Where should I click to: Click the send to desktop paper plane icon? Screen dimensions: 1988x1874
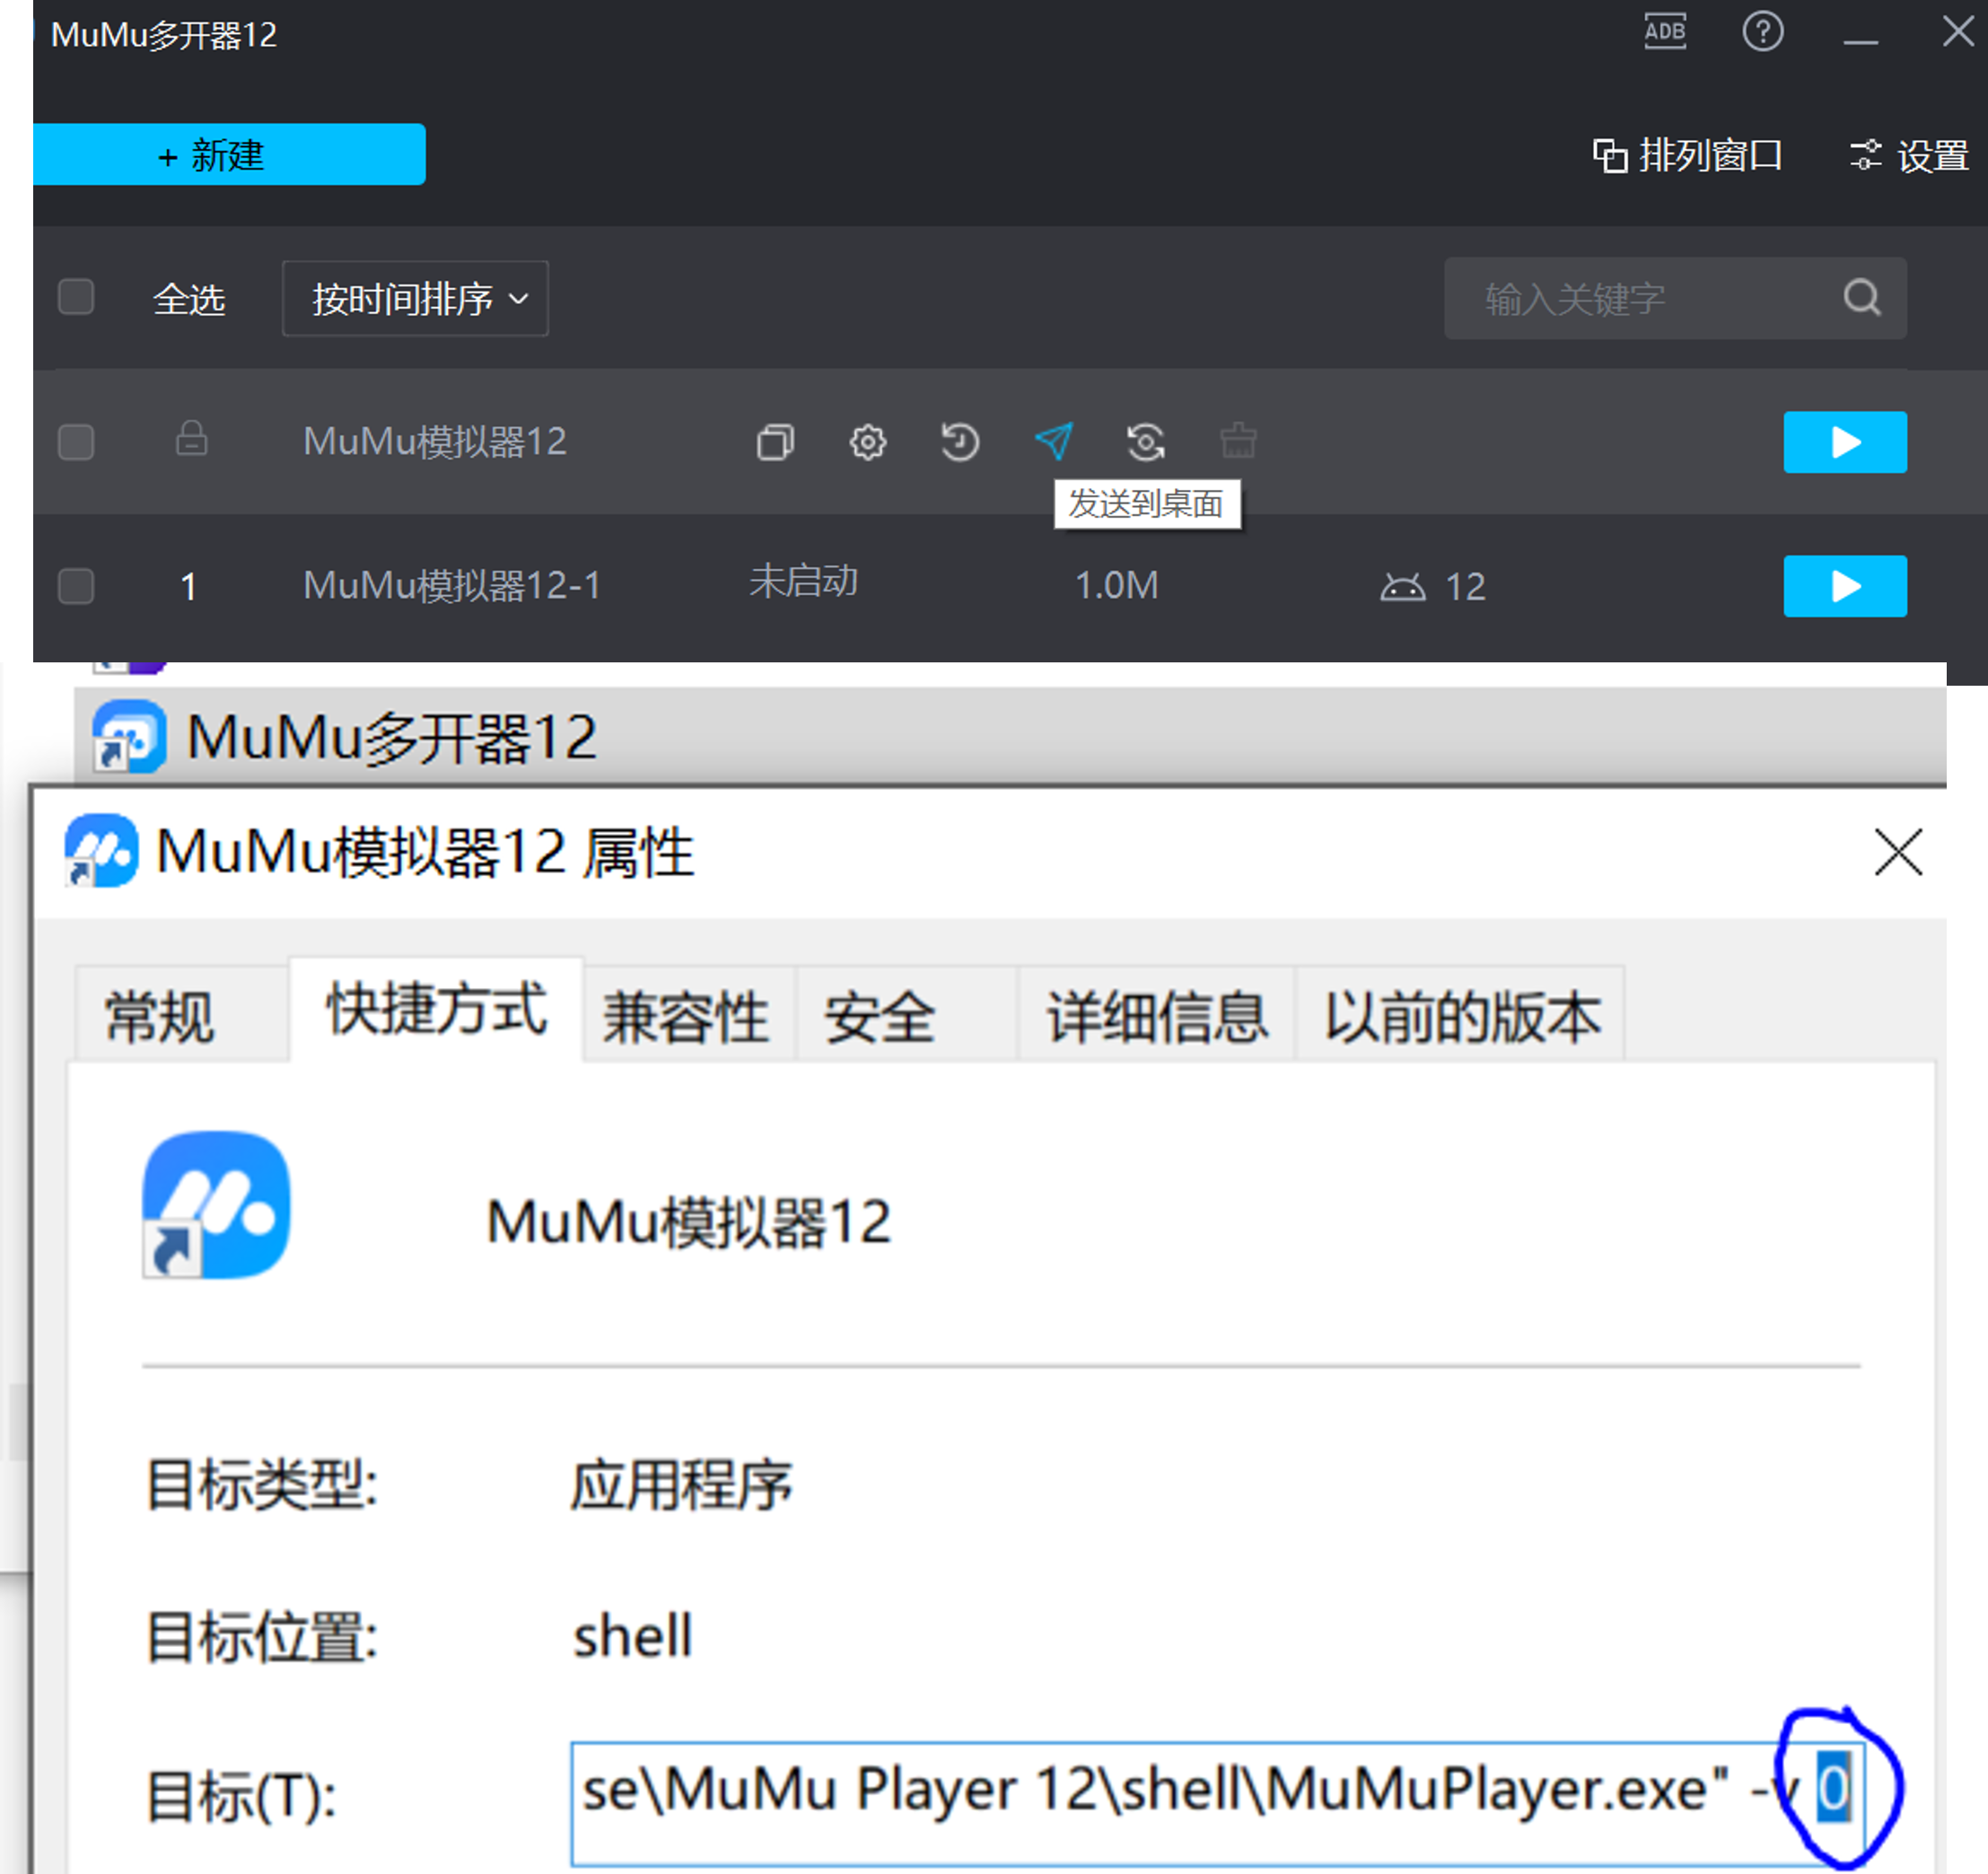[1053, 441]
